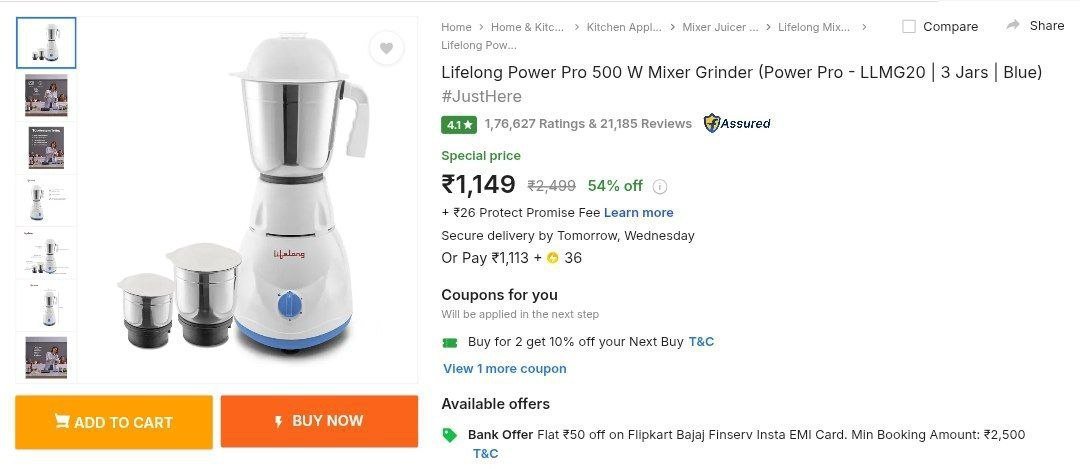
Task: Click the Flipkart Assured badge
Action: pos(737,124)
